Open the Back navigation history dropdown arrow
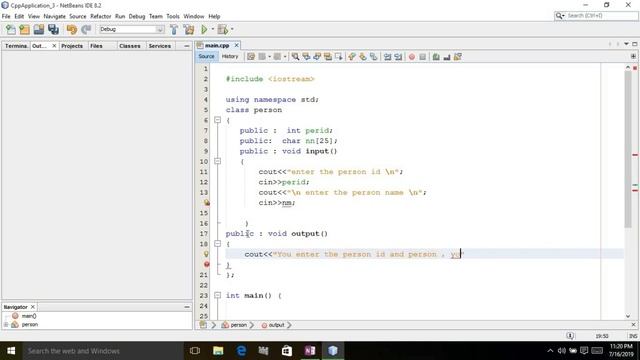The height and width of the screenshot is (360, 640). tap(269, 57)
